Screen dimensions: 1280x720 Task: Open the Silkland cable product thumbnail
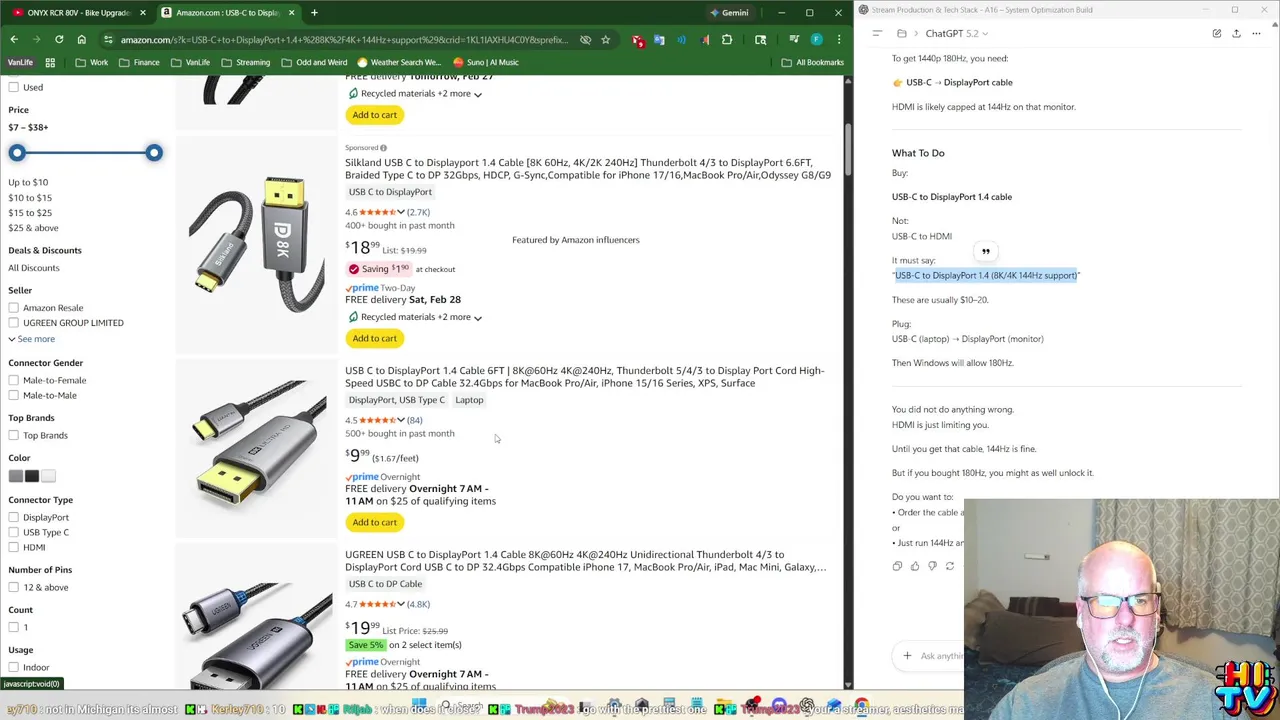click(x=257, y=243)
